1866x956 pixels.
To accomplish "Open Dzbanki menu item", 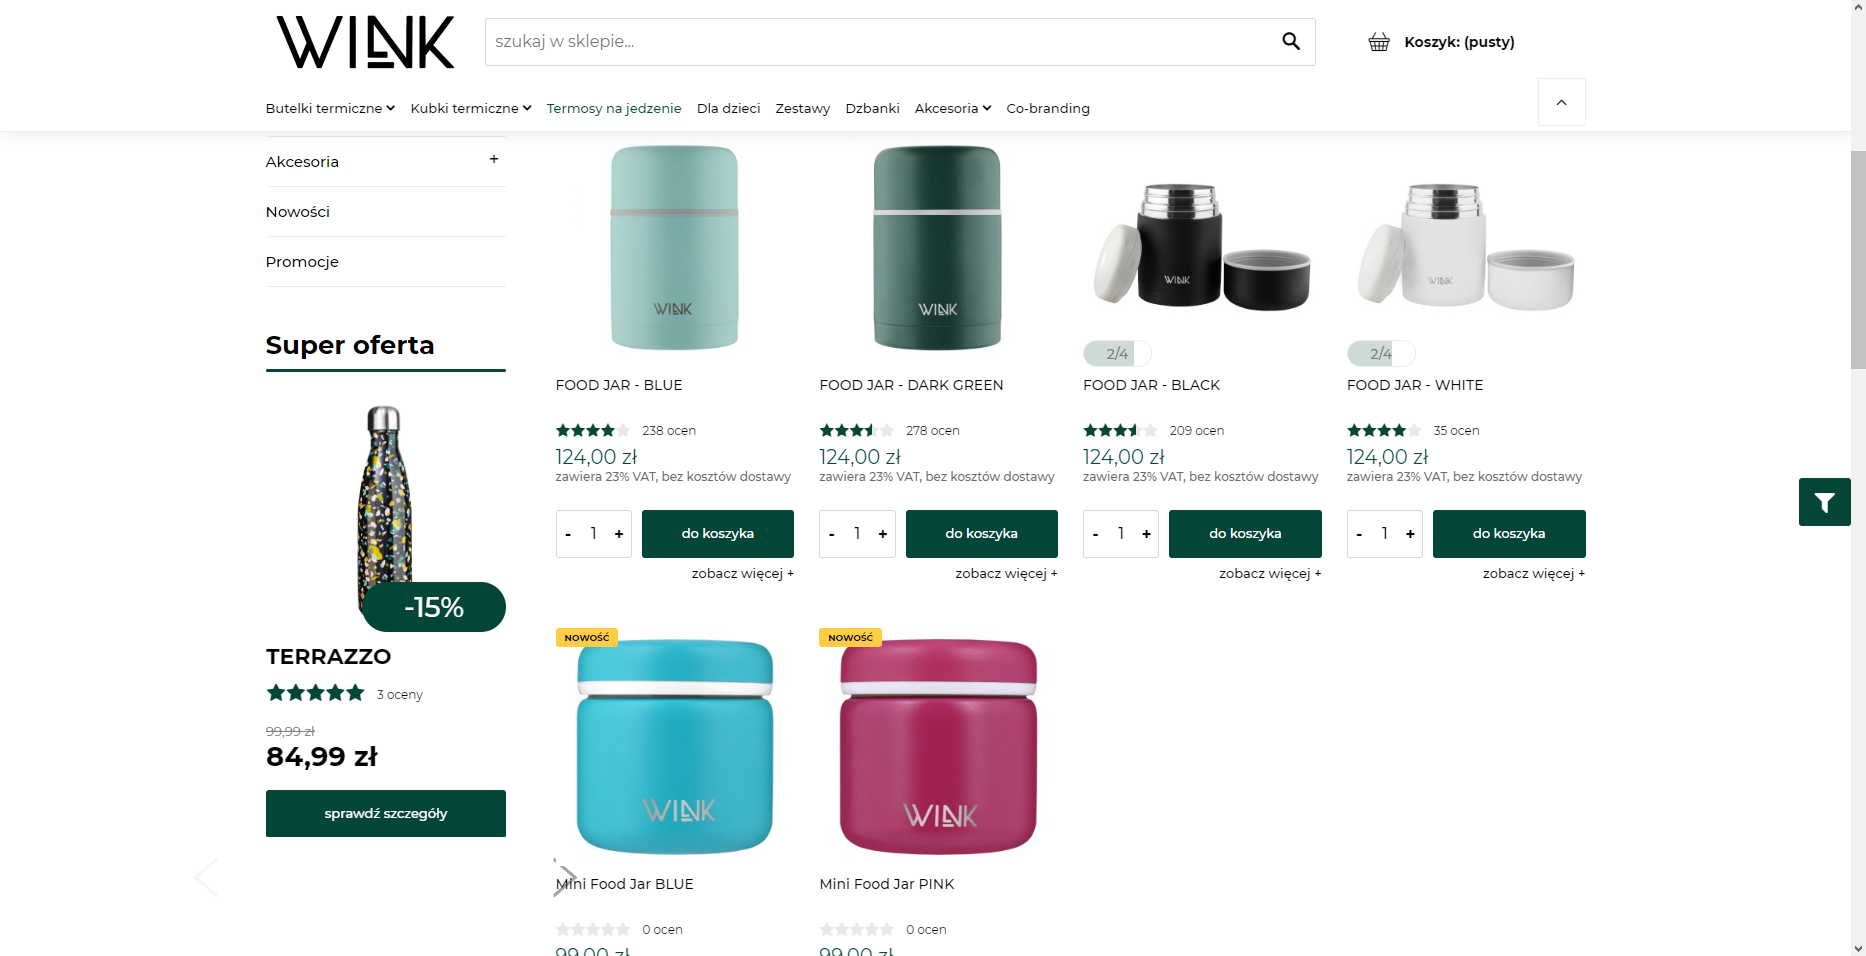I will pos(872,108).
